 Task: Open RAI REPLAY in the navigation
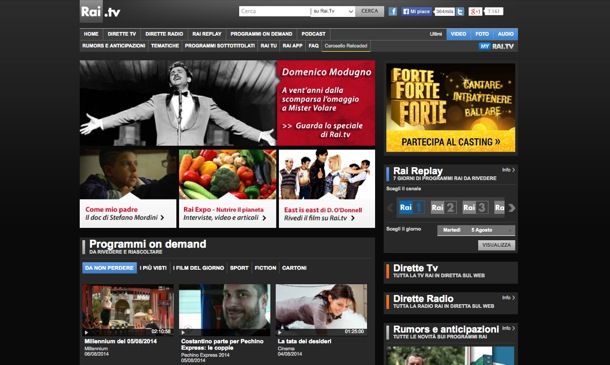(x=207, y=34)
